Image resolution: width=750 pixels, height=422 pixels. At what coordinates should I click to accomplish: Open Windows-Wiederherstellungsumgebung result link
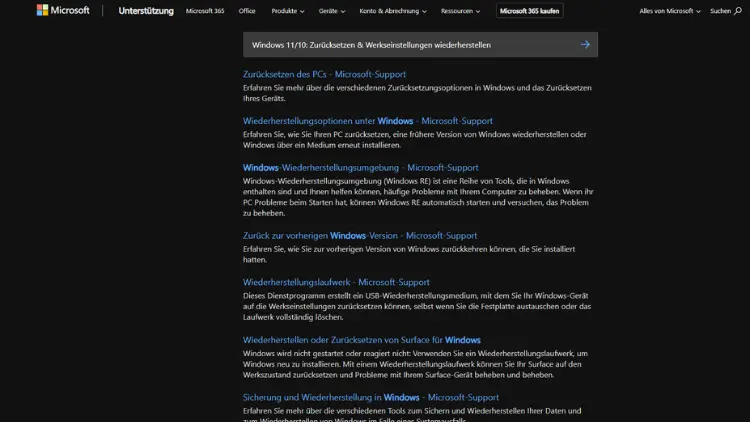pyautogui.click(x=360, y=167)
